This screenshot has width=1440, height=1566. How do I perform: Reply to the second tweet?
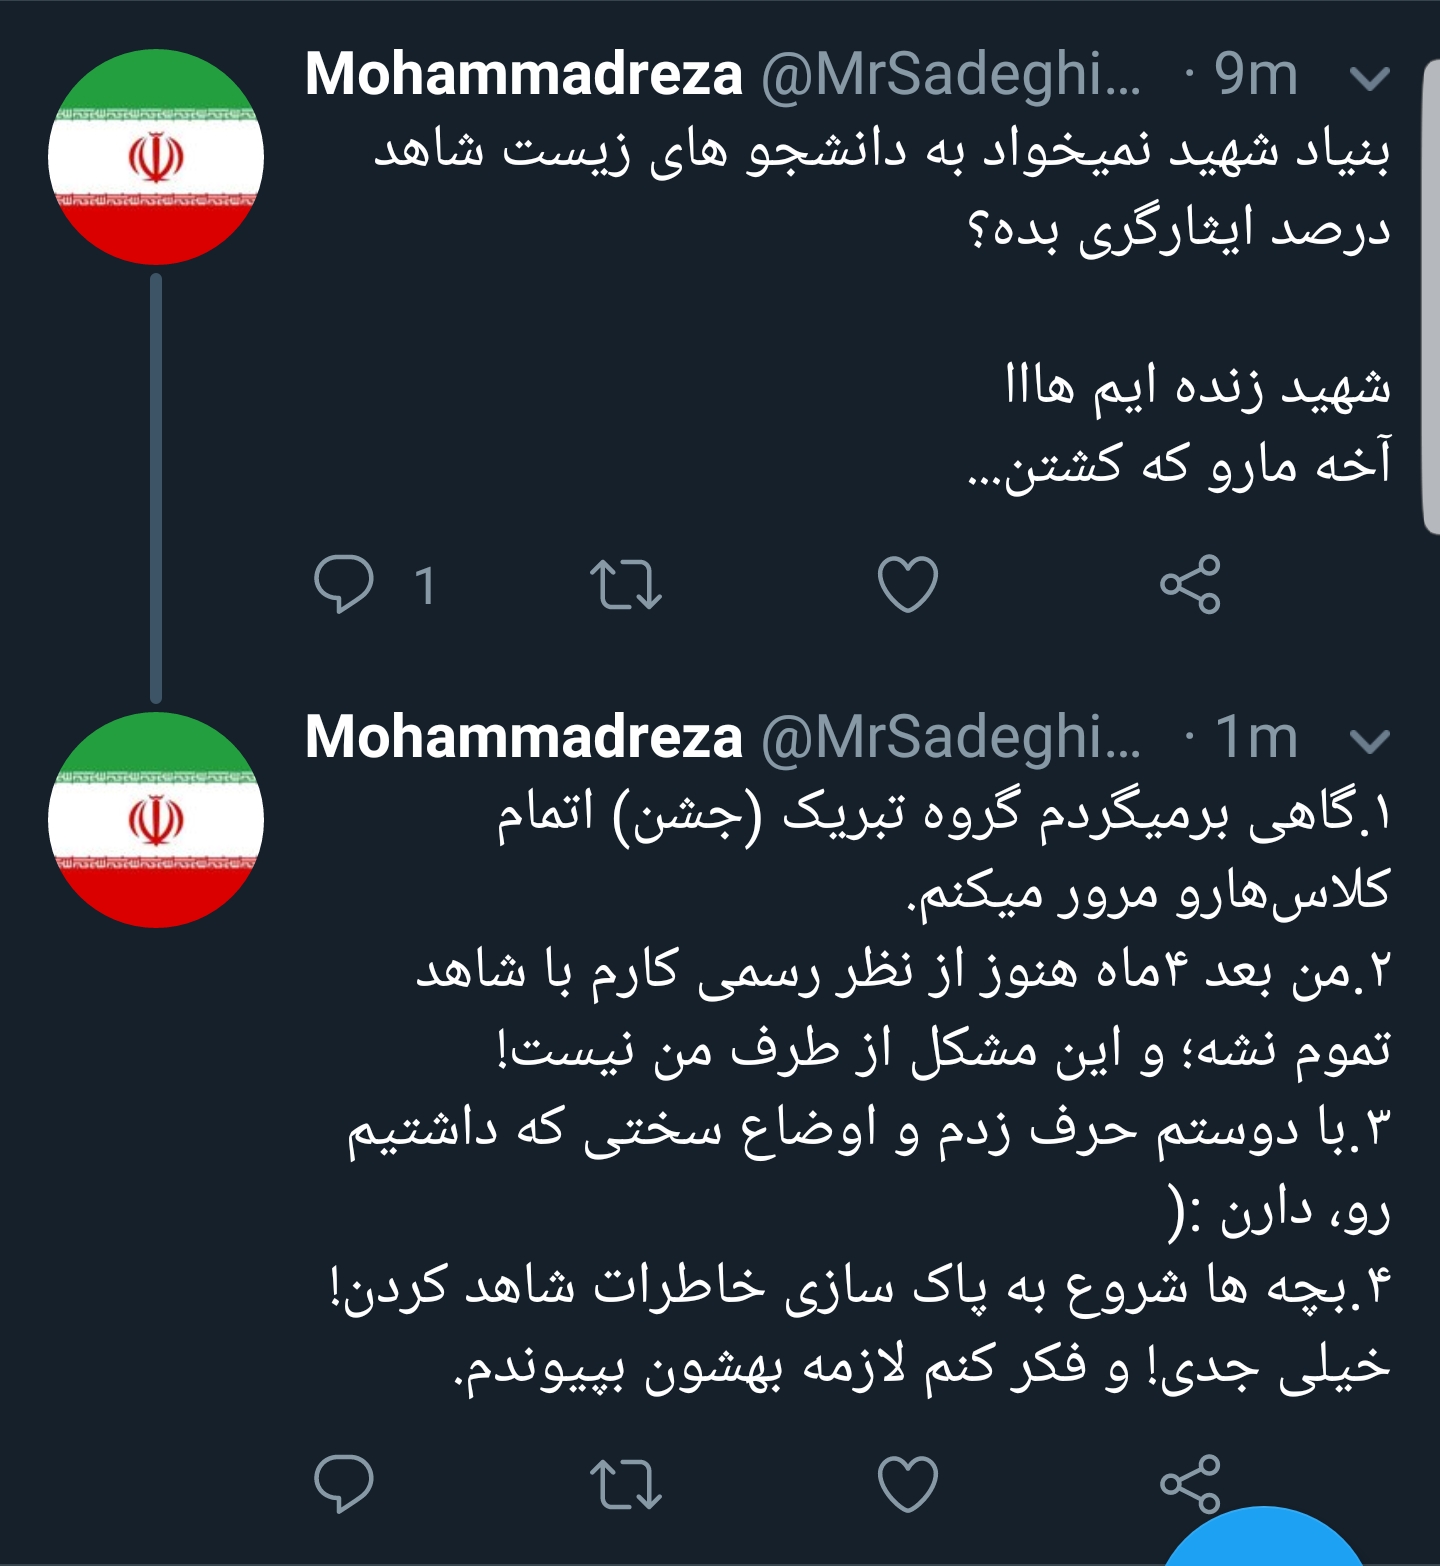[344, 1482]
